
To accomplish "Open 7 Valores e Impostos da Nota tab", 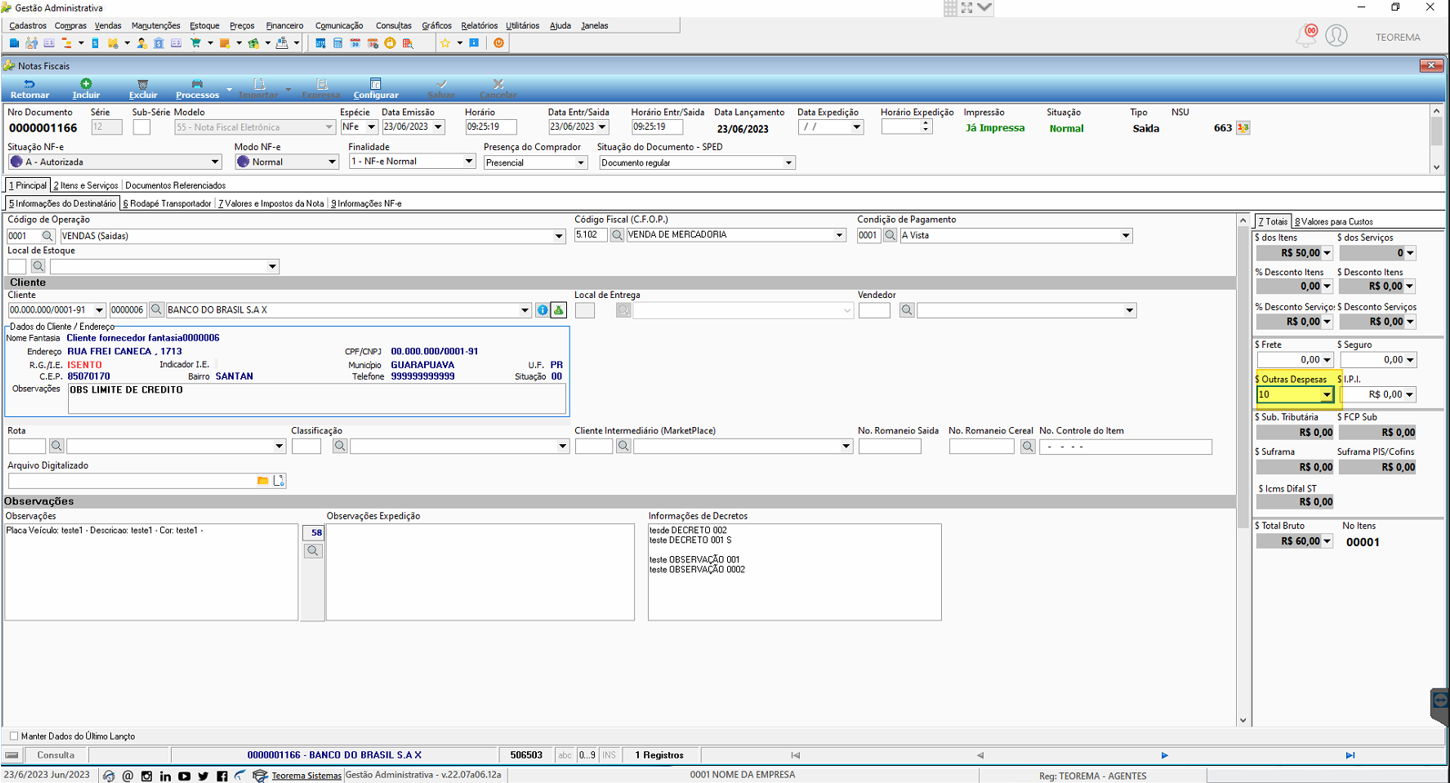I will (271, 203).
